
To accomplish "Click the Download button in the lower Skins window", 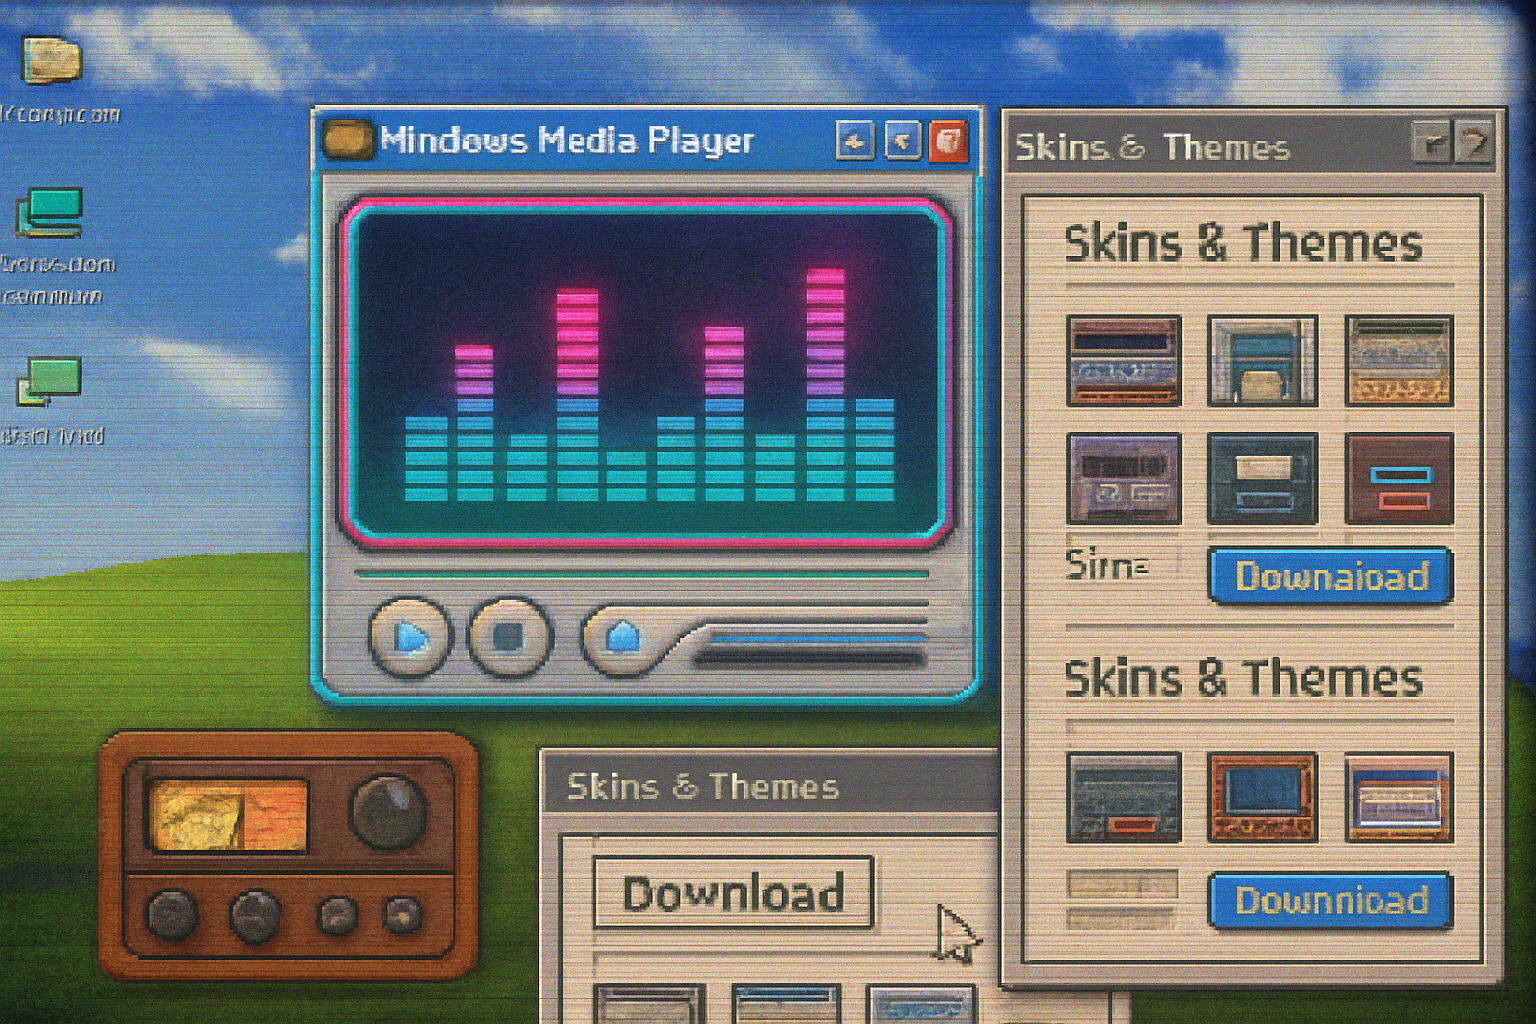I will 737,894.
